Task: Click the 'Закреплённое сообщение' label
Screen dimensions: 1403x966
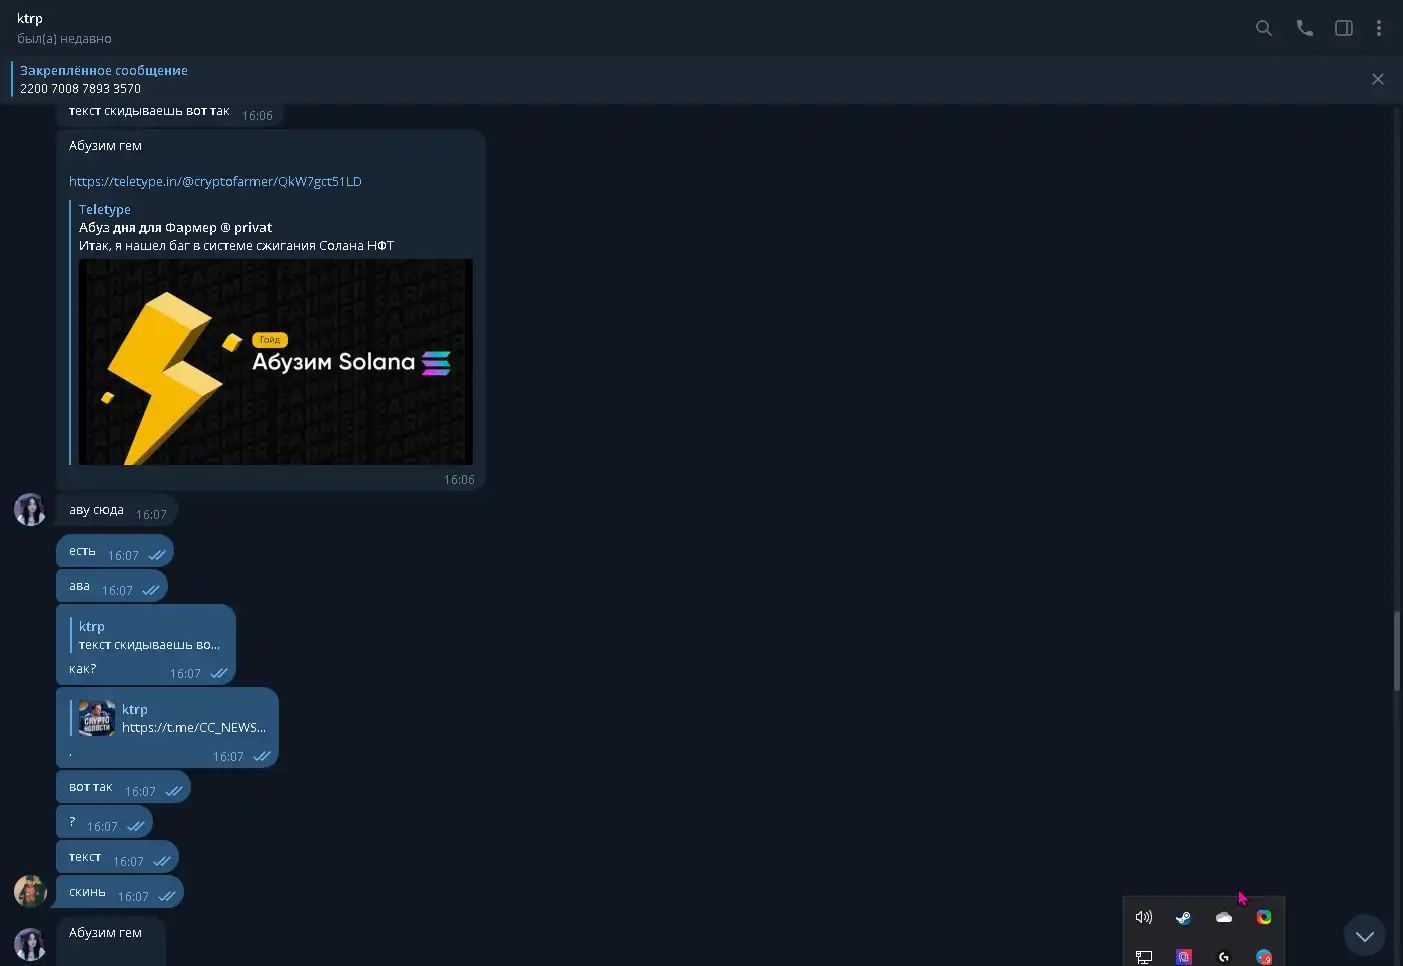Action: pos(104,70)
